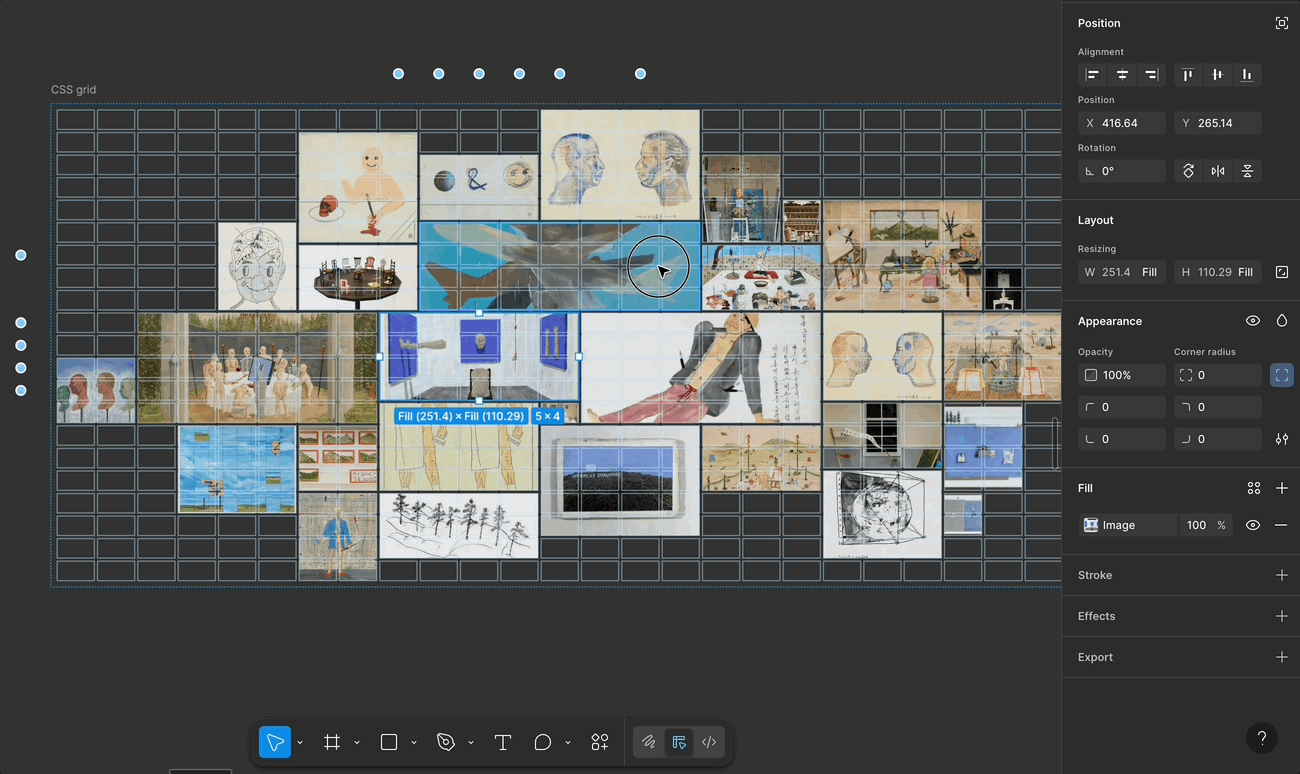Click the Effects section title

point(1097,616)
